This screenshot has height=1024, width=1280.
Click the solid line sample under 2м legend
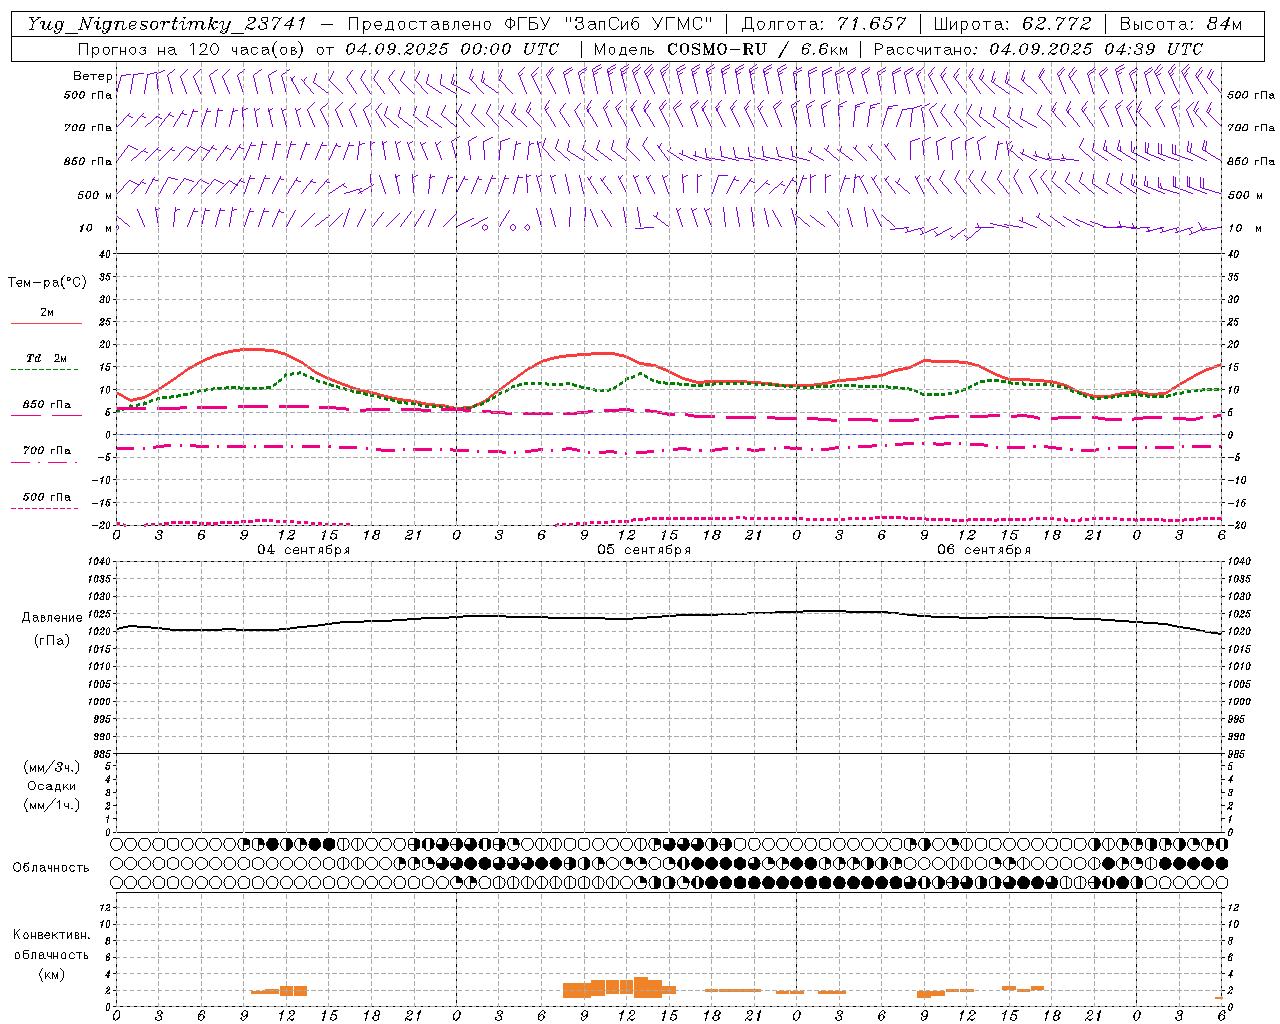tap(46, 323)
